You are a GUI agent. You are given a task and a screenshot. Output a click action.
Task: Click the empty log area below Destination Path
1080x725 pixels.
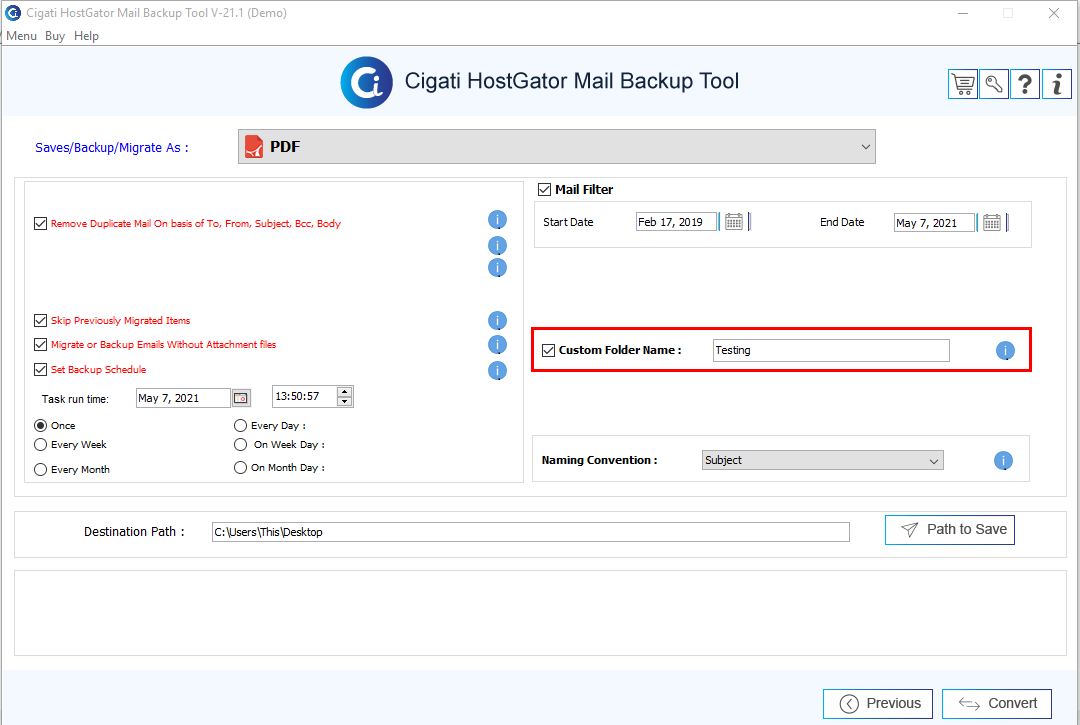click(540, 613)
